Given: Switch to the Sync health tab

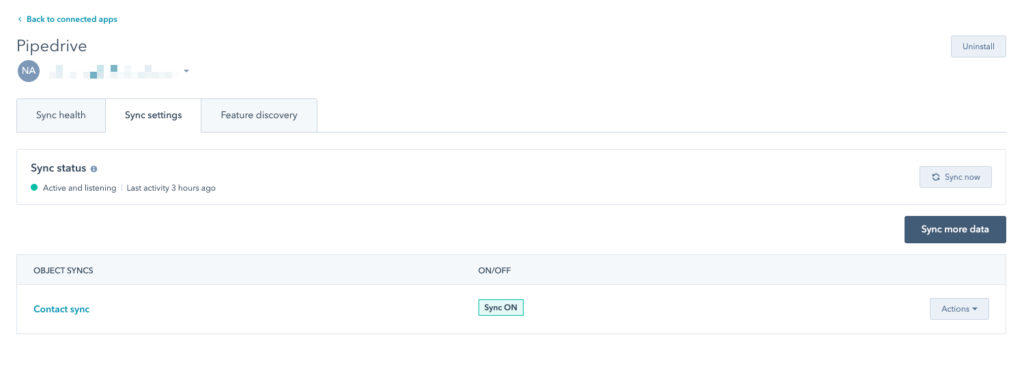Looking at the screenshot, I should 61,116.
